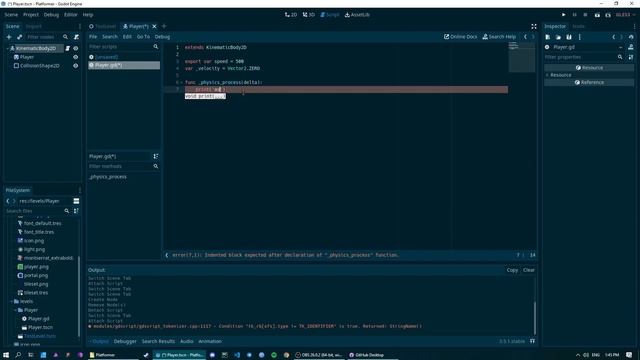Instance a child scene with the link icon
The width and height of the screenshot is (640, 360).
(x=20, y=37)
